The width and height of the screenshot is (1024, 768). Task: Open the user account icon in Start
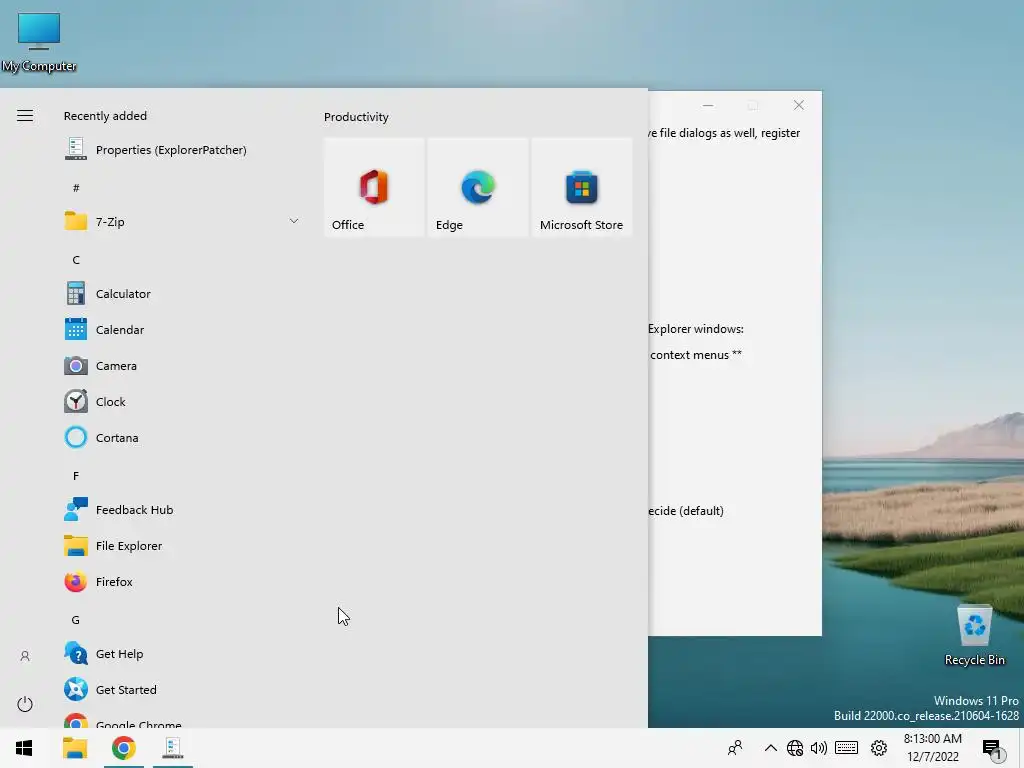pyautogui.click(x=25, y=656)
